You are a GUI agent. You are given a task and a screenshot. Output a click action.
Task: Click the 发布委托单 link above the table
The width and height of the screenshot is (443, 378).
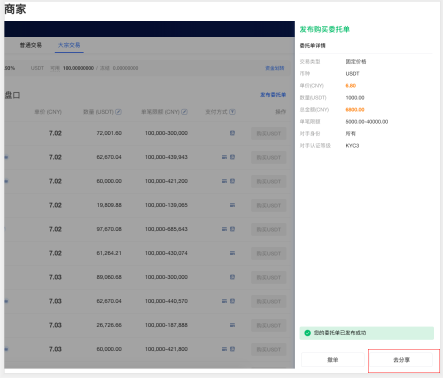(273, 95)
